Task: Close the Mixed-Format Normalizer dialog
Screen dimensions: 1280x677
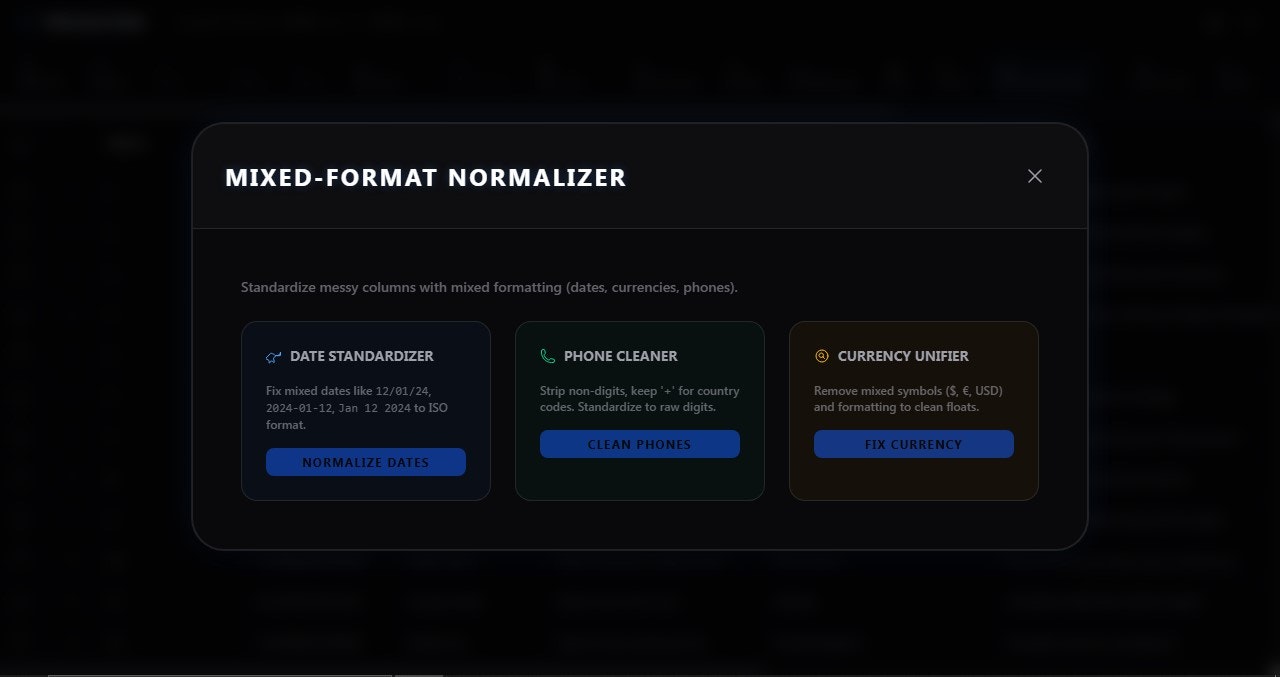Action: coord(1034,176)
